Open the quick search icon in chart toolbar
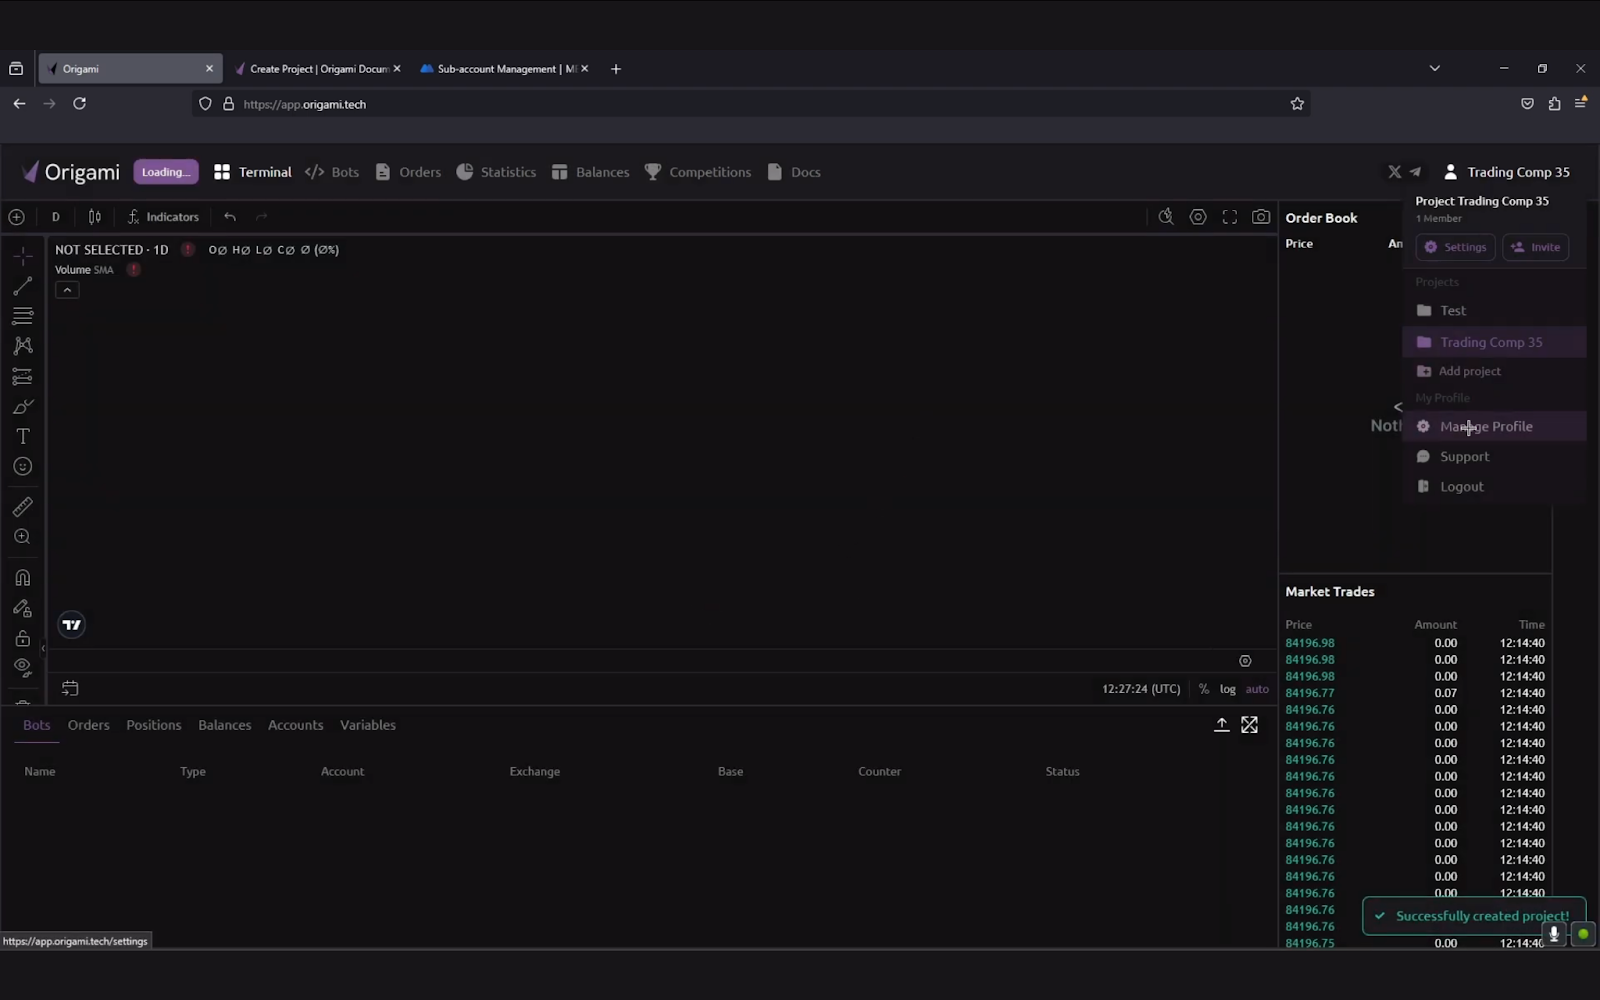Screen dimensions: 1600x1000 coord(1166,217)
